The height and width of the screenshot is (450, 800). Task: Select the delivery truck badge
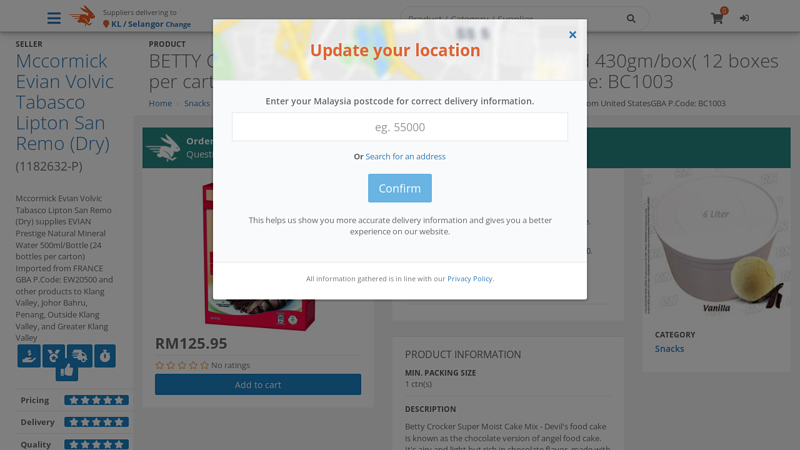79,356
